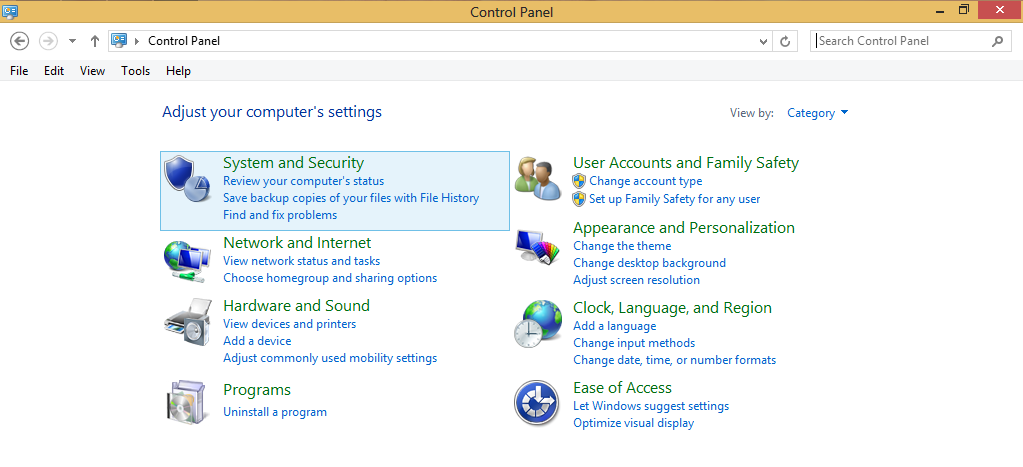Open the File menu

coord(19,70)
